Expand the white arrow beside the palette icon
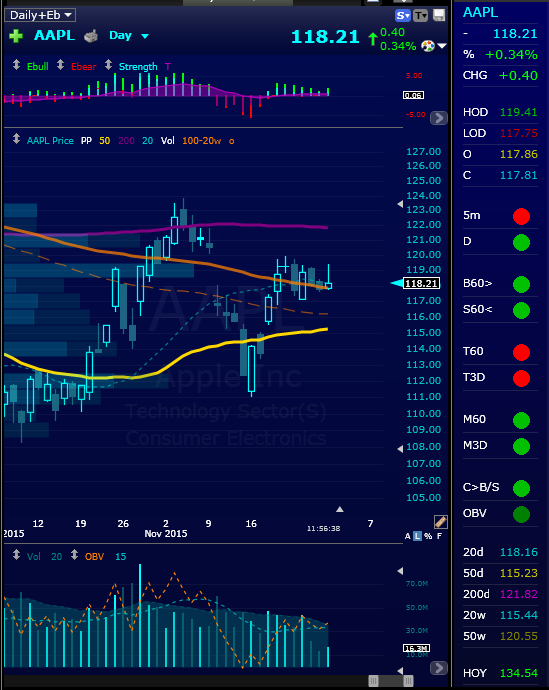 [442, 46]
